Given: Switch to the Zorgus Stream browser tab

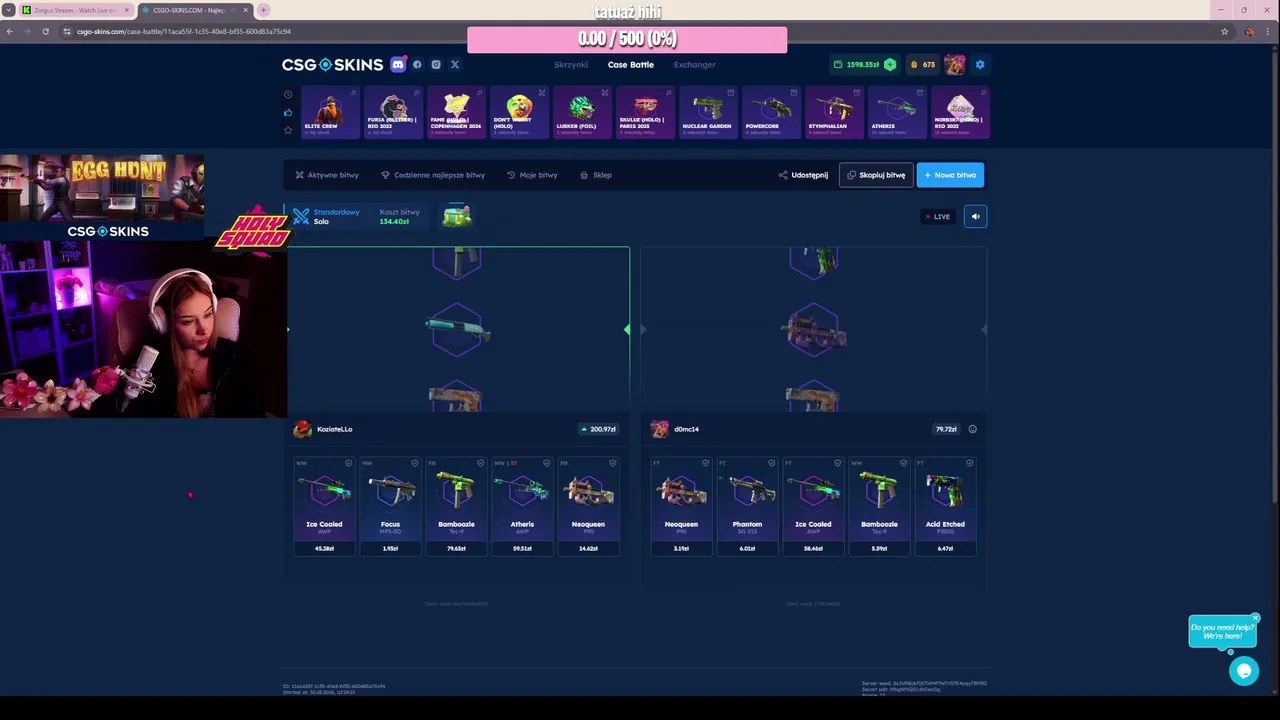Looking at the screenshot, I should pyautogui.click(x=76, y=10).
